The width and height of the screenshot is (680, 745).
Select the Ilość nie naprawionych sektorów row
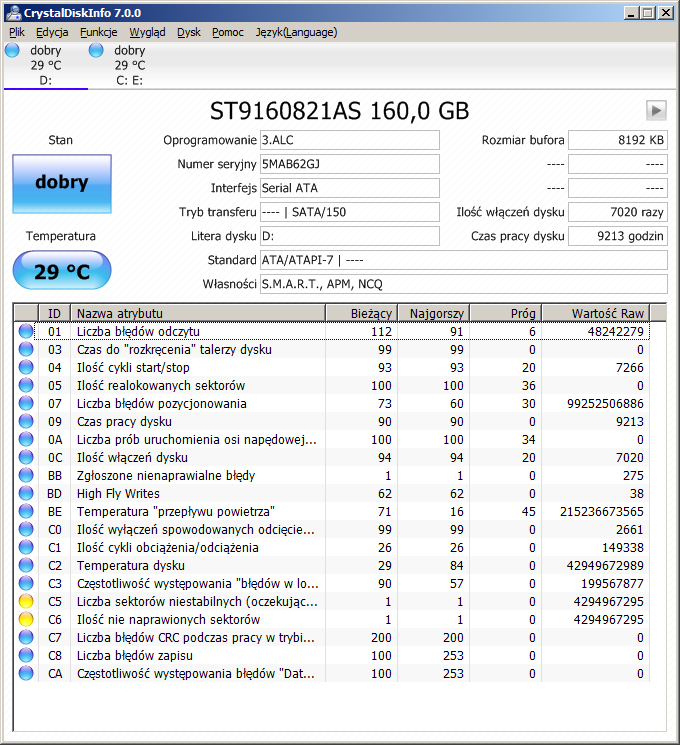coord(332,620)
